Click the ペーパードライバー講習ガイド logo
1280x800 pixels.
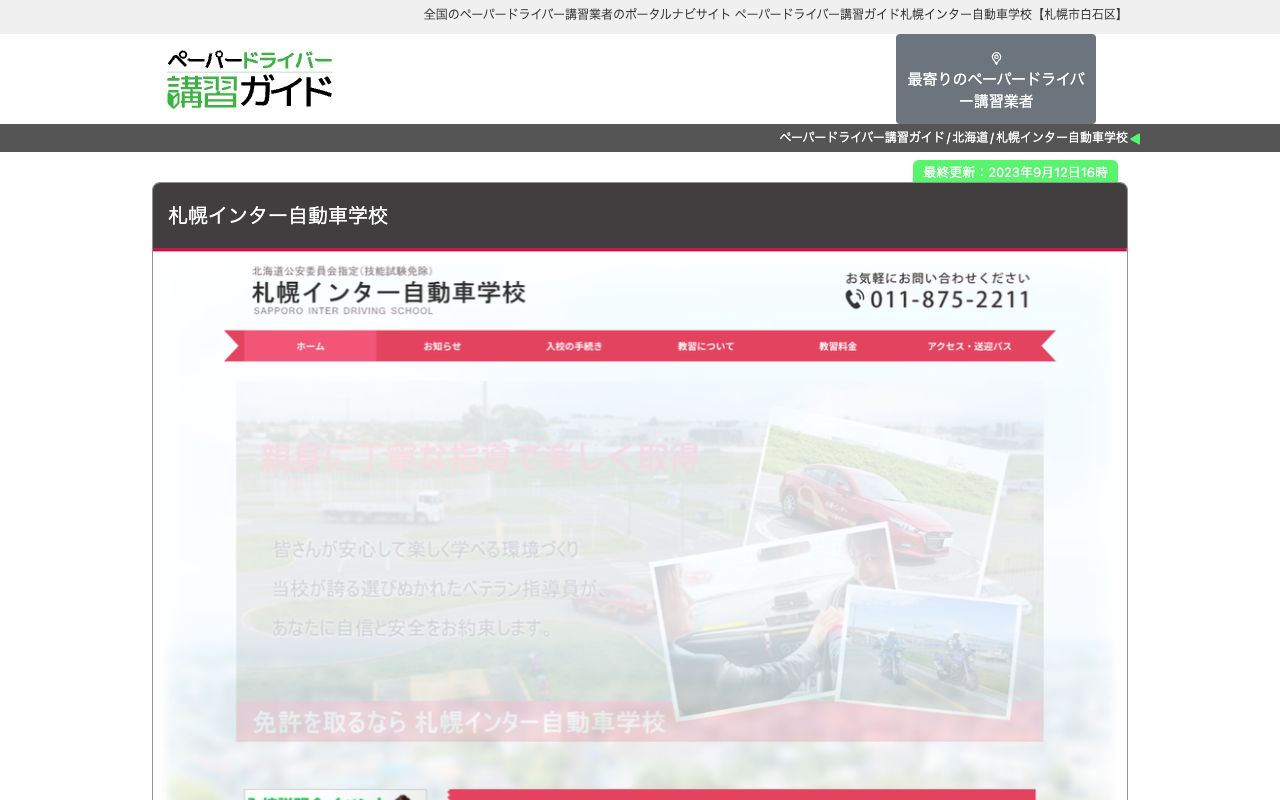(248, 79)
